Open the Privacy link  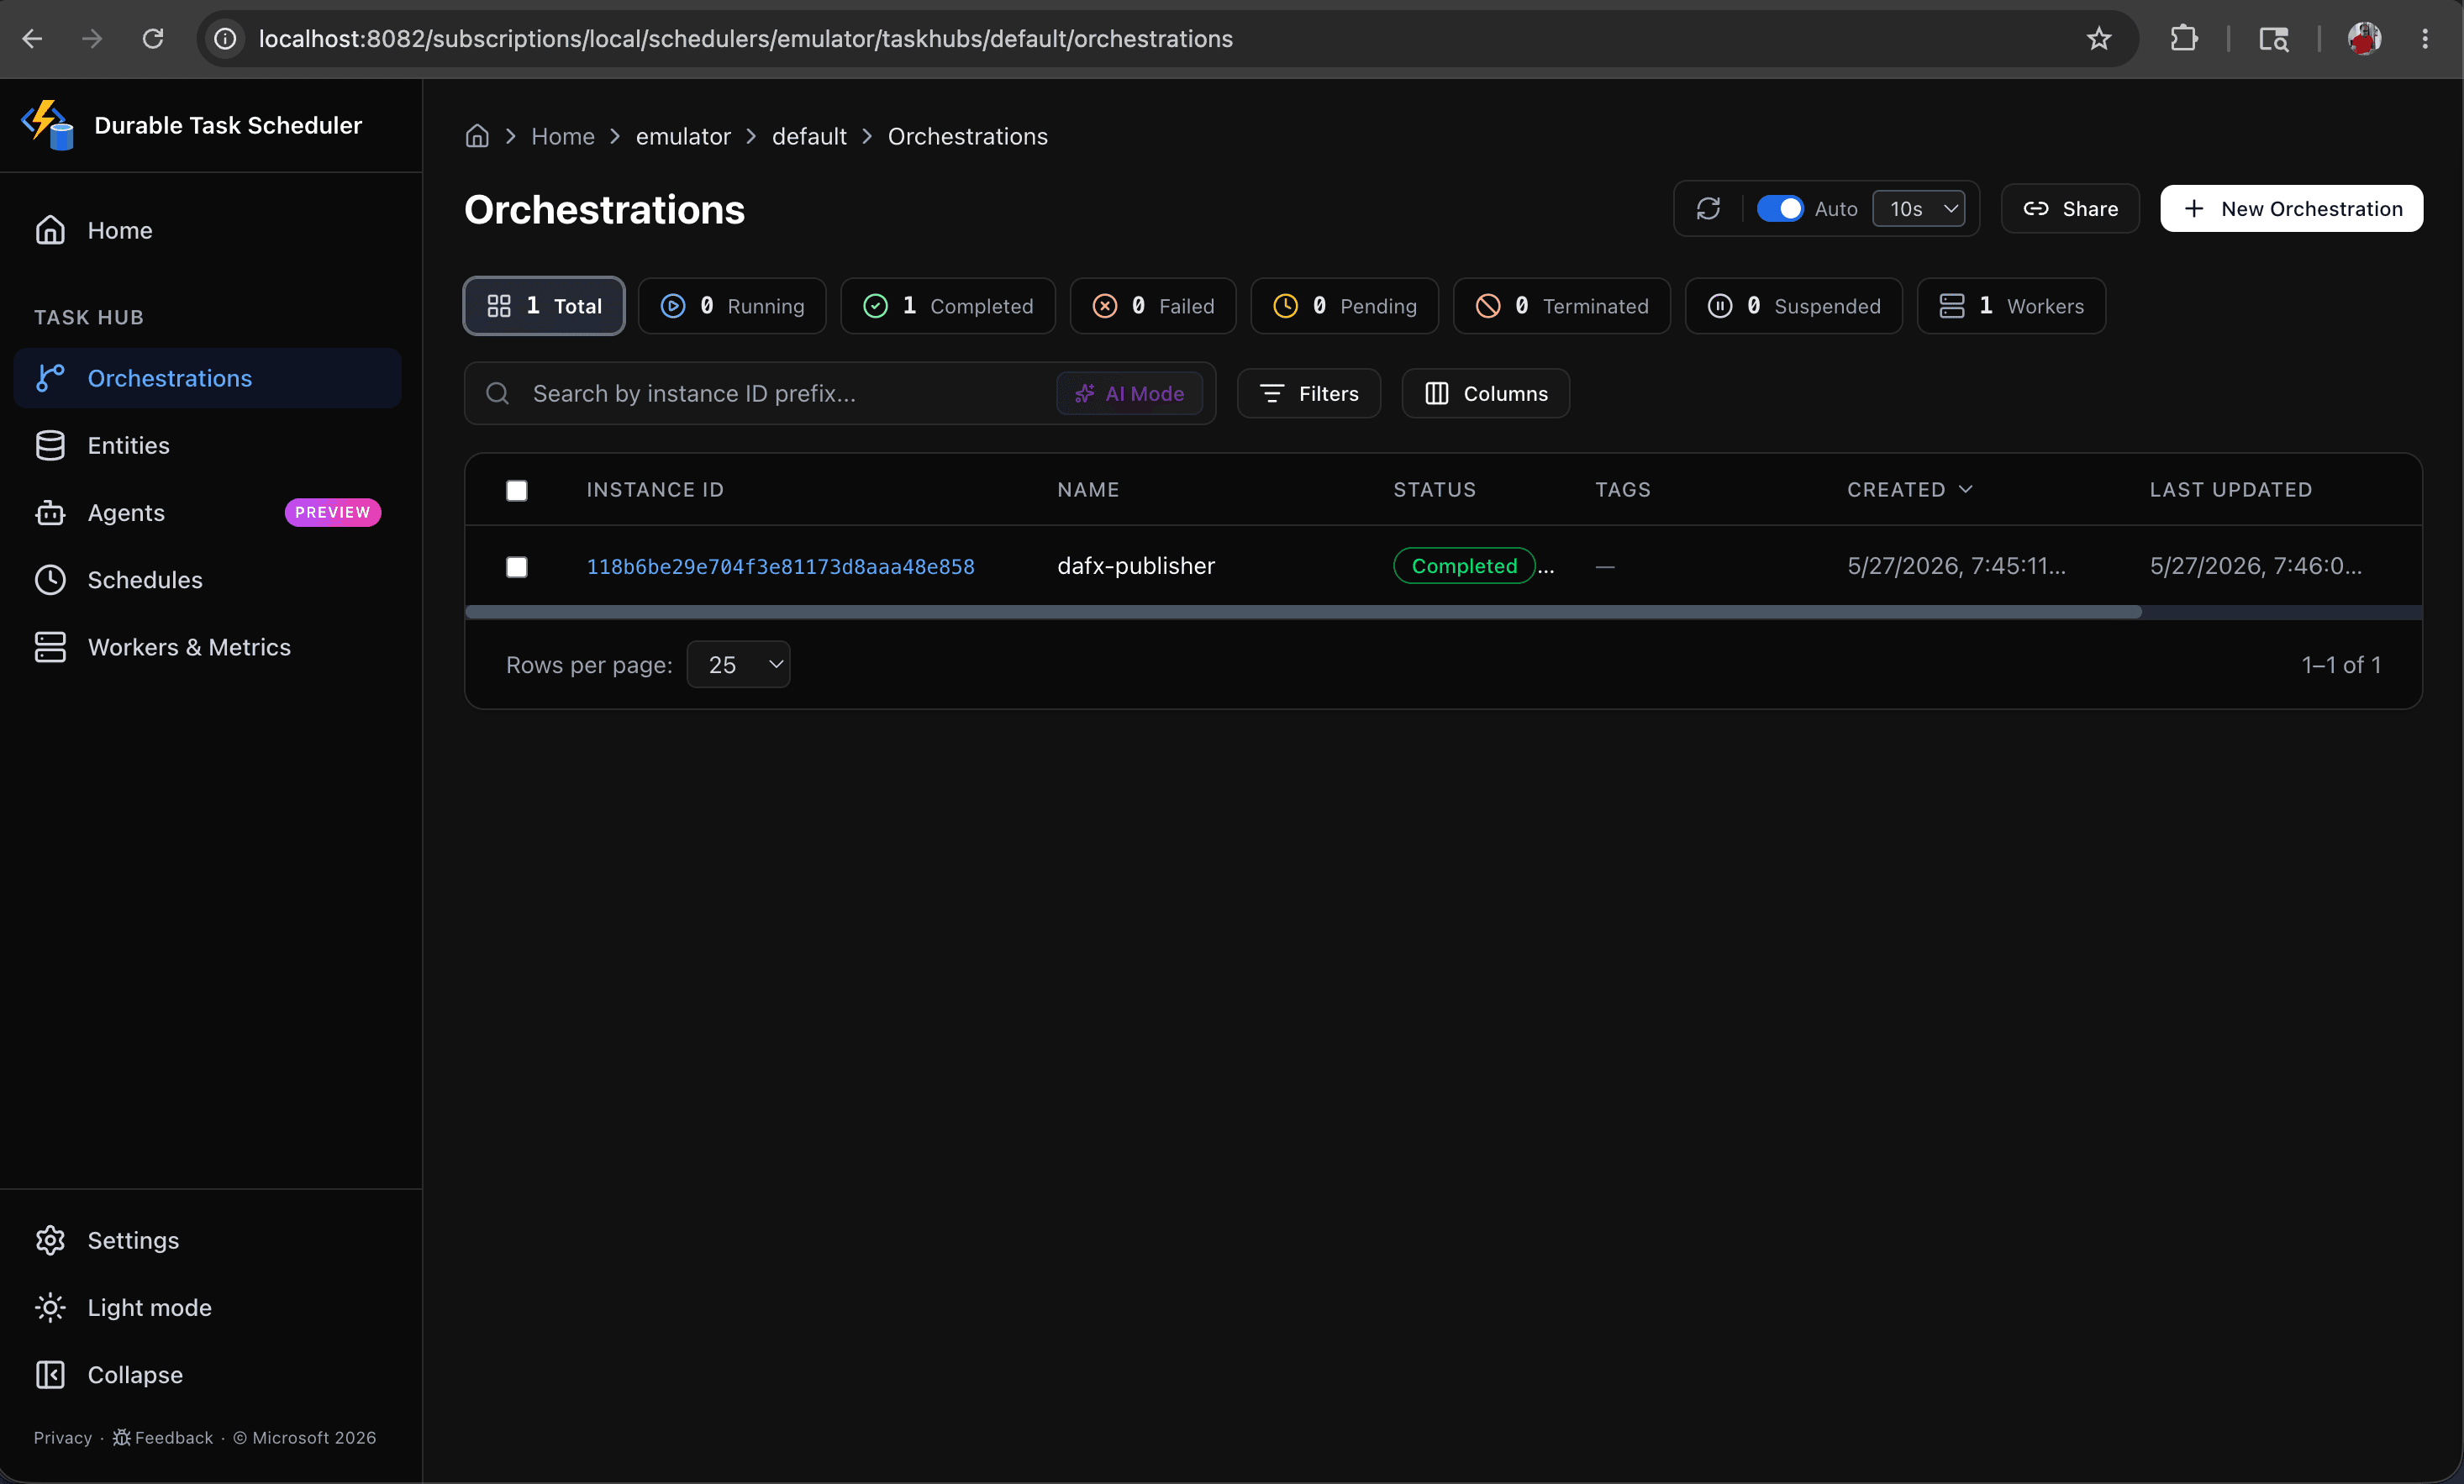point(63,1437)
